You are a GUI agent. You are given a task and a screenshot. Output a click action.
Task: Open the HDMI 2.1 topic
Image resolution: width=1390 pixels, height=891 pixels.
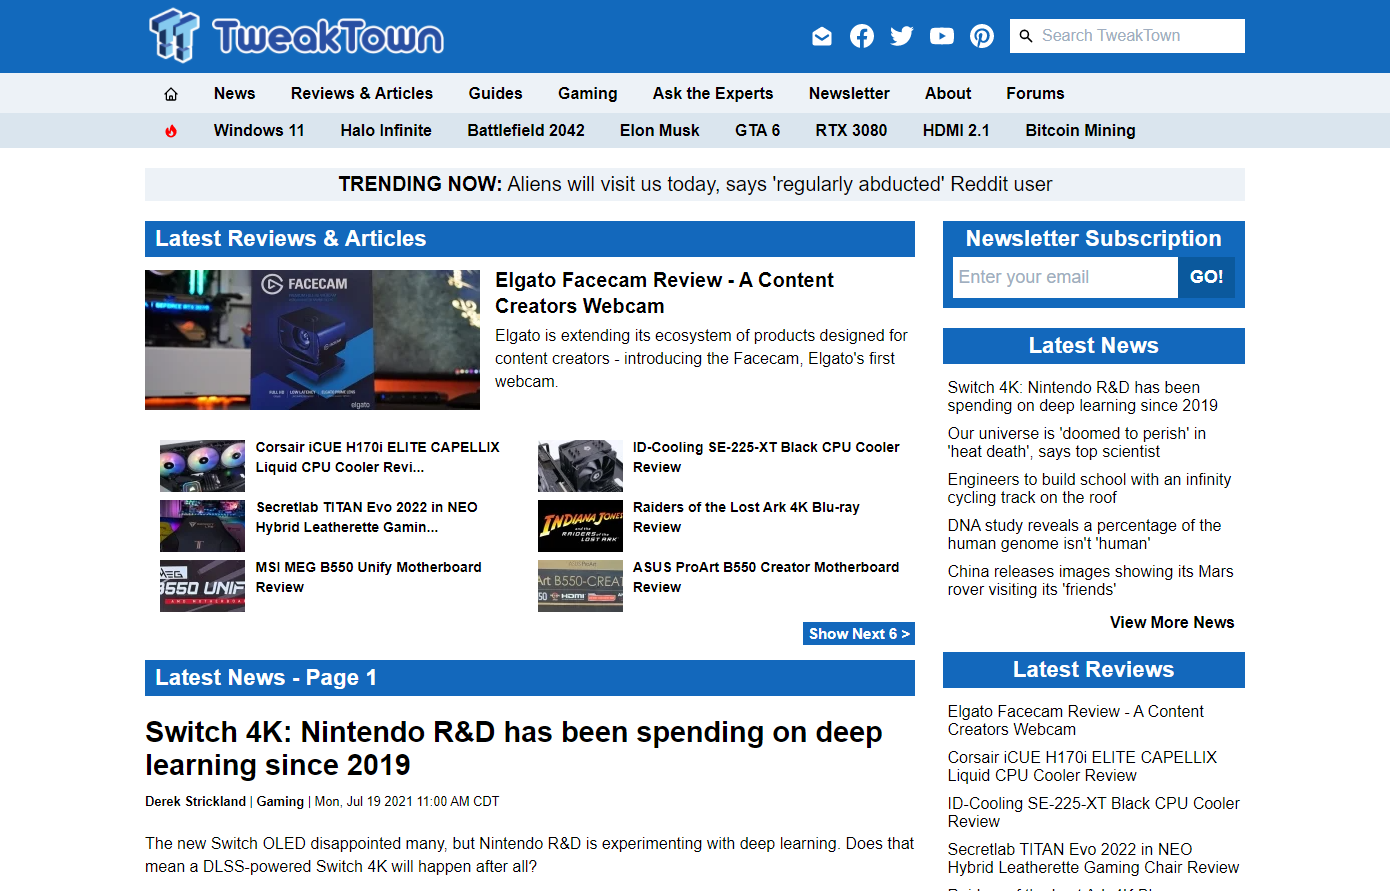(x=956, y=130)
